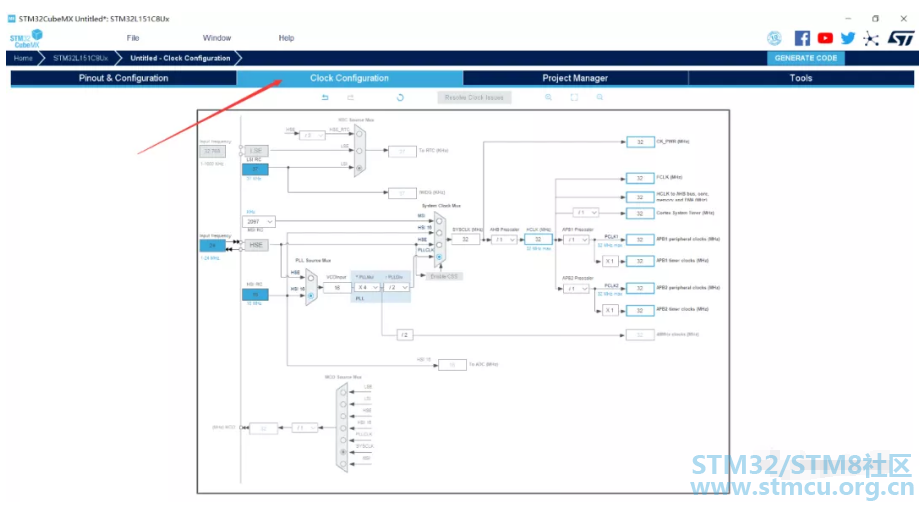Open the MCO divider /1 dropdown
Viewport: 923px width, 510px height.
305,428
